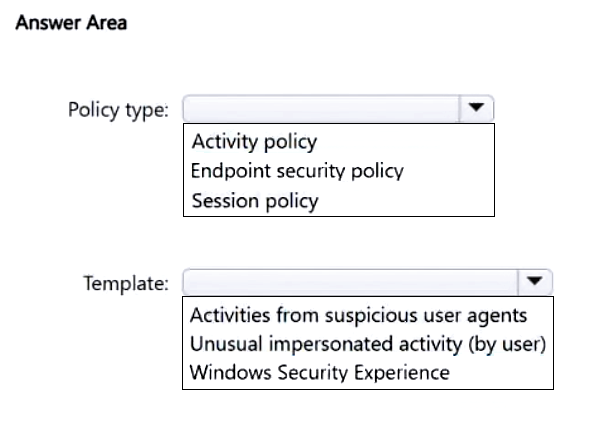This screenshot has height=425, width=604.
Task: Pick the Windows Security Experience template
Action: tap(319, 372)
